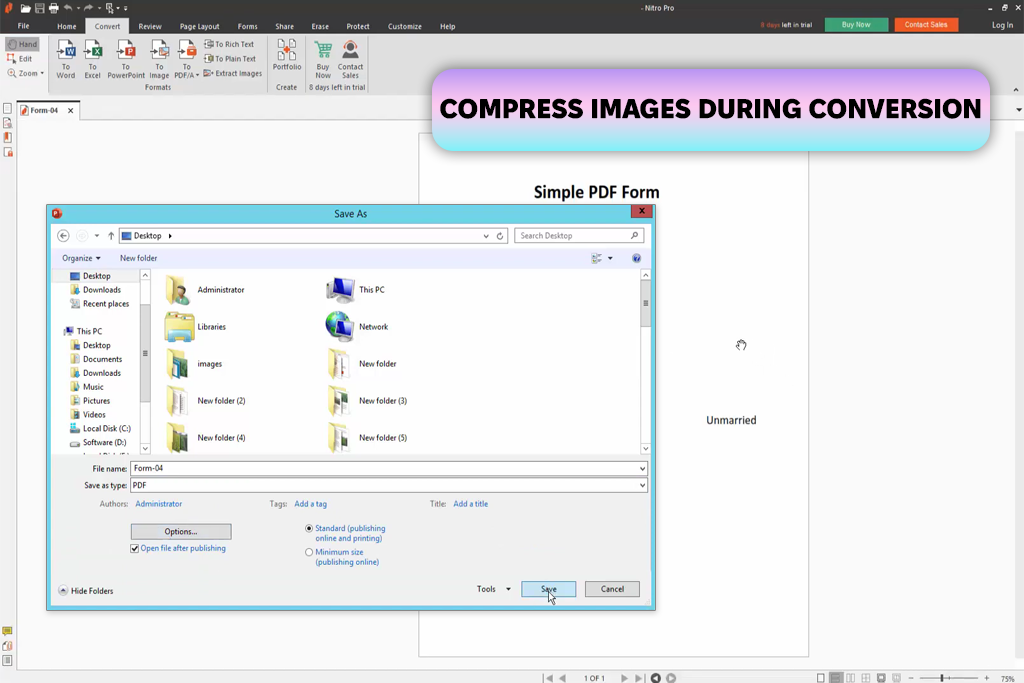Open the address bar path dropdown
Image resolution: width=1024 pixels, height=683 pixels.
[x=486, y=236]
